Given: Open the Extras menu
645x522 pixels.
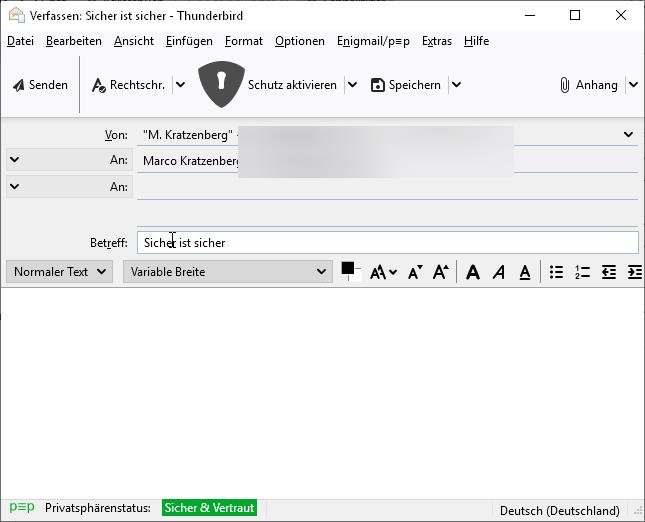Looking at the screenshot, I should [437, 41].
